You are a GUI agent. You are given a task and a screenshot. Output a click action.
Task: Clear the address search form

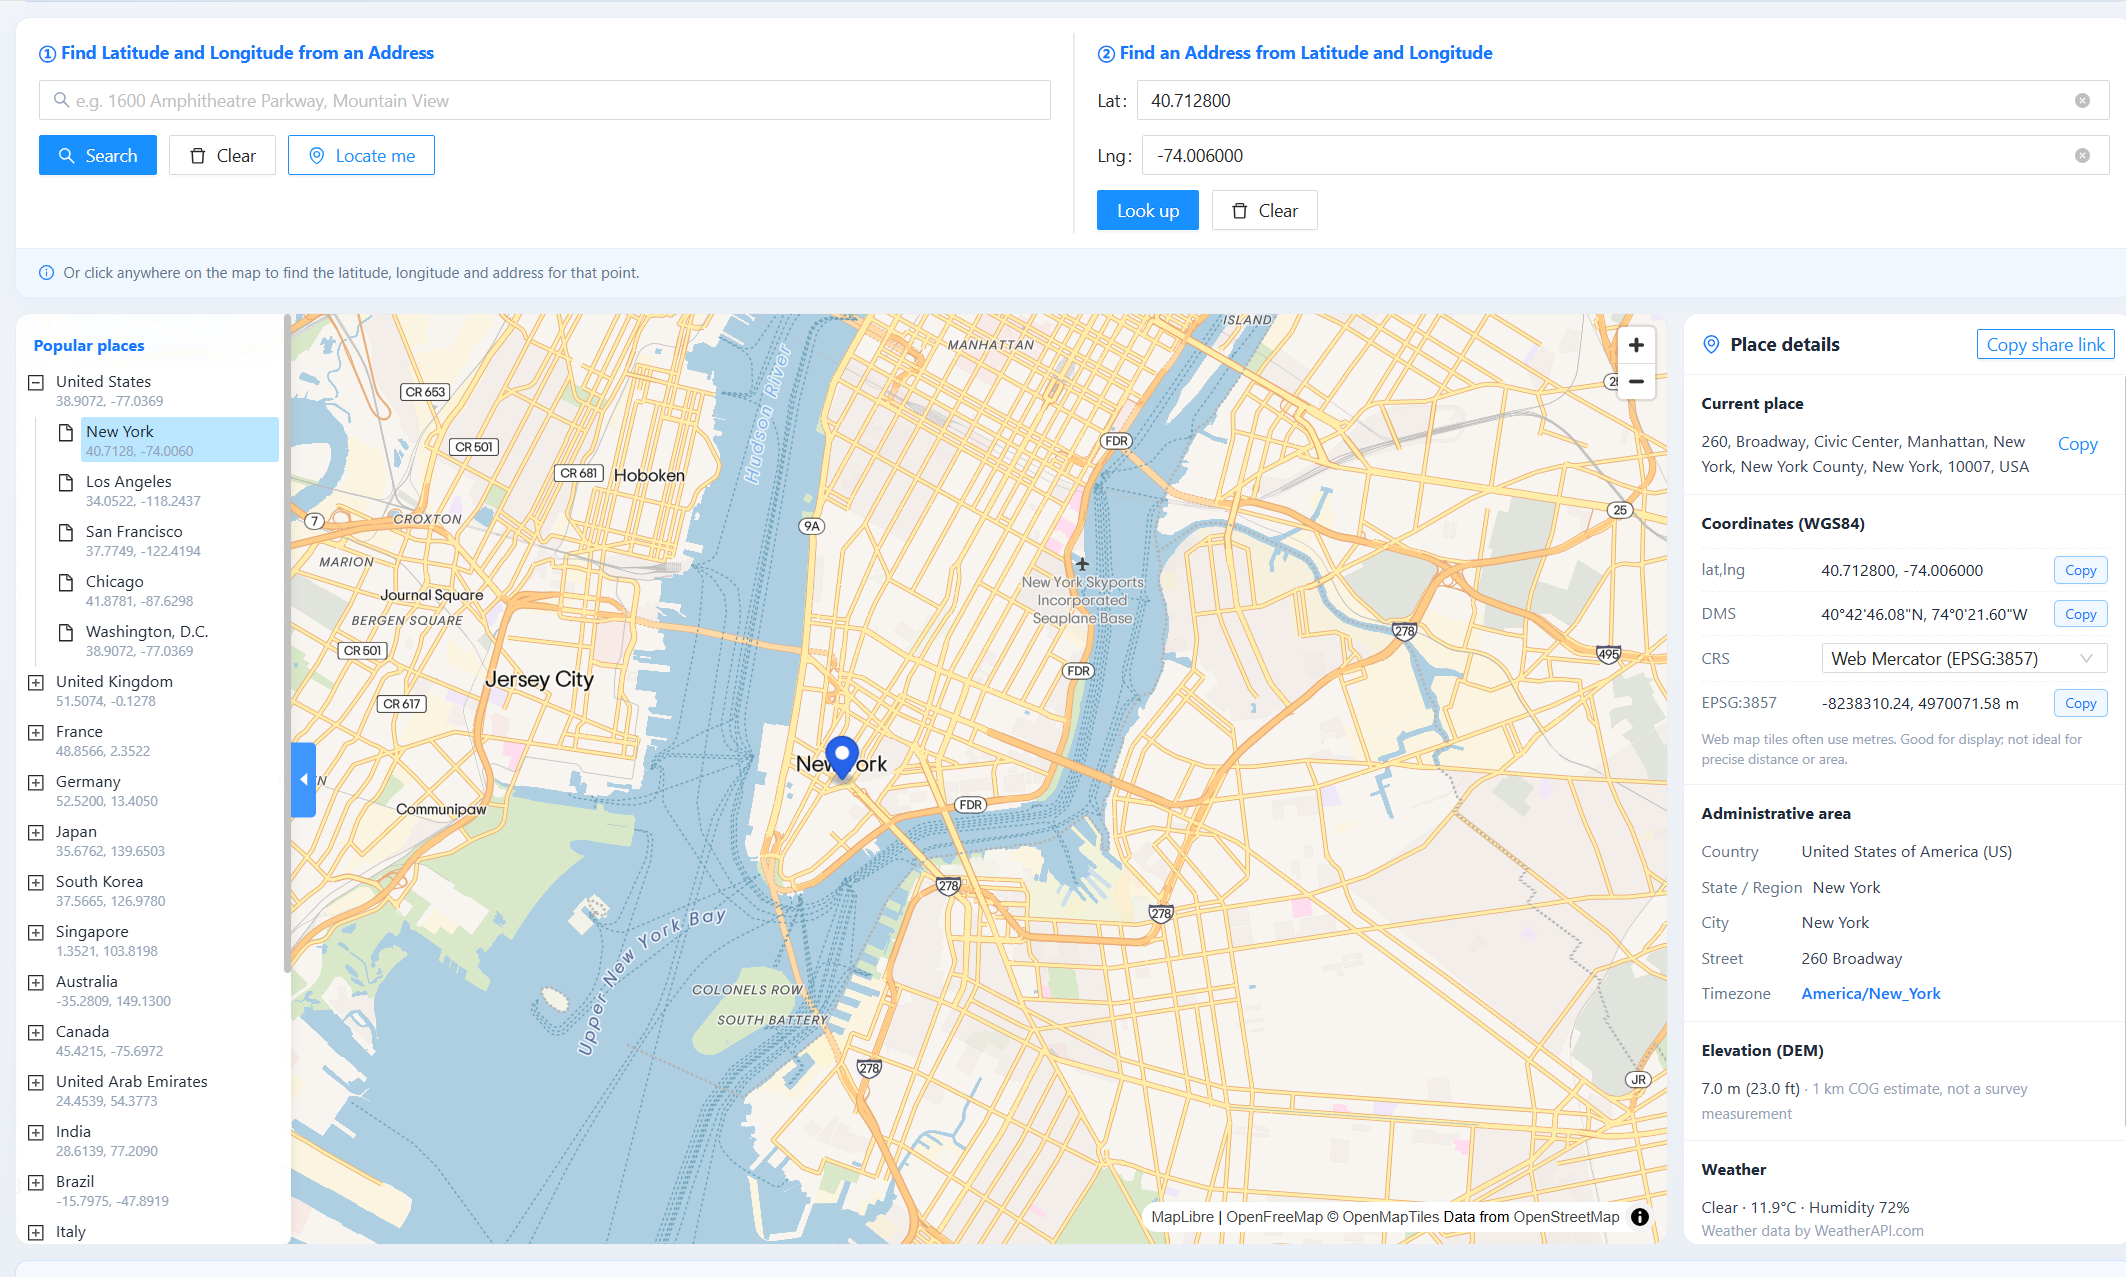[222, 155]
